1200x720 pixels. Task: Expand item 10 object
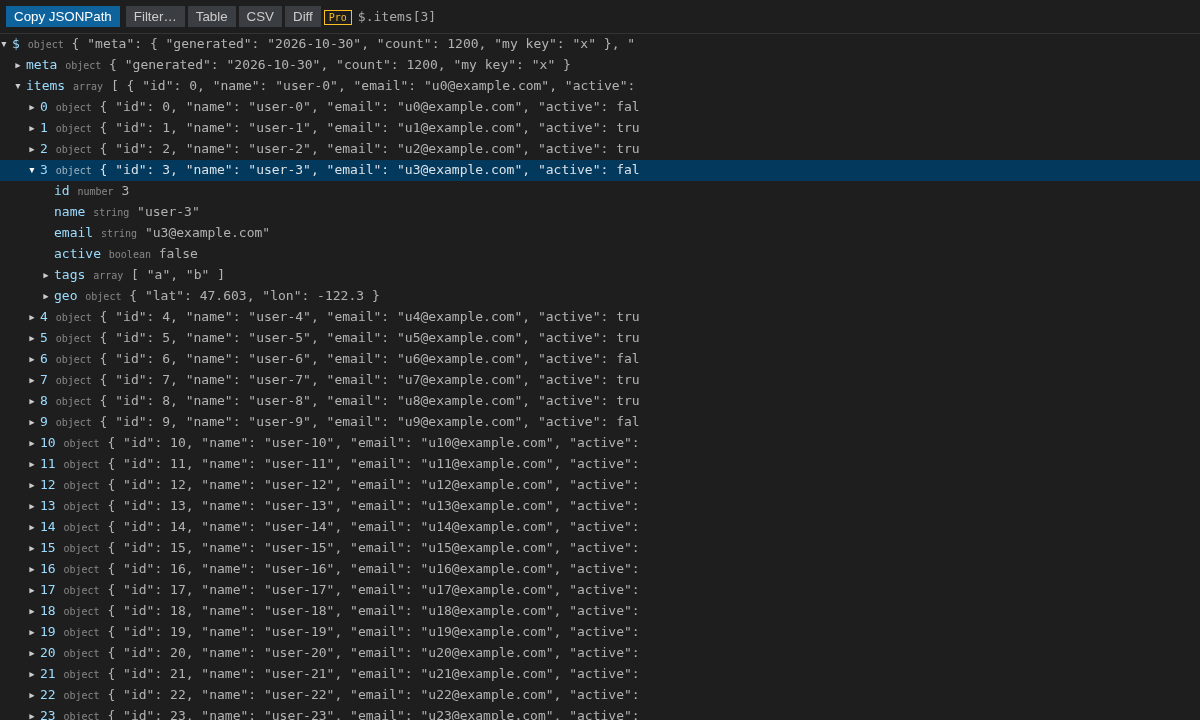point(32,443)
